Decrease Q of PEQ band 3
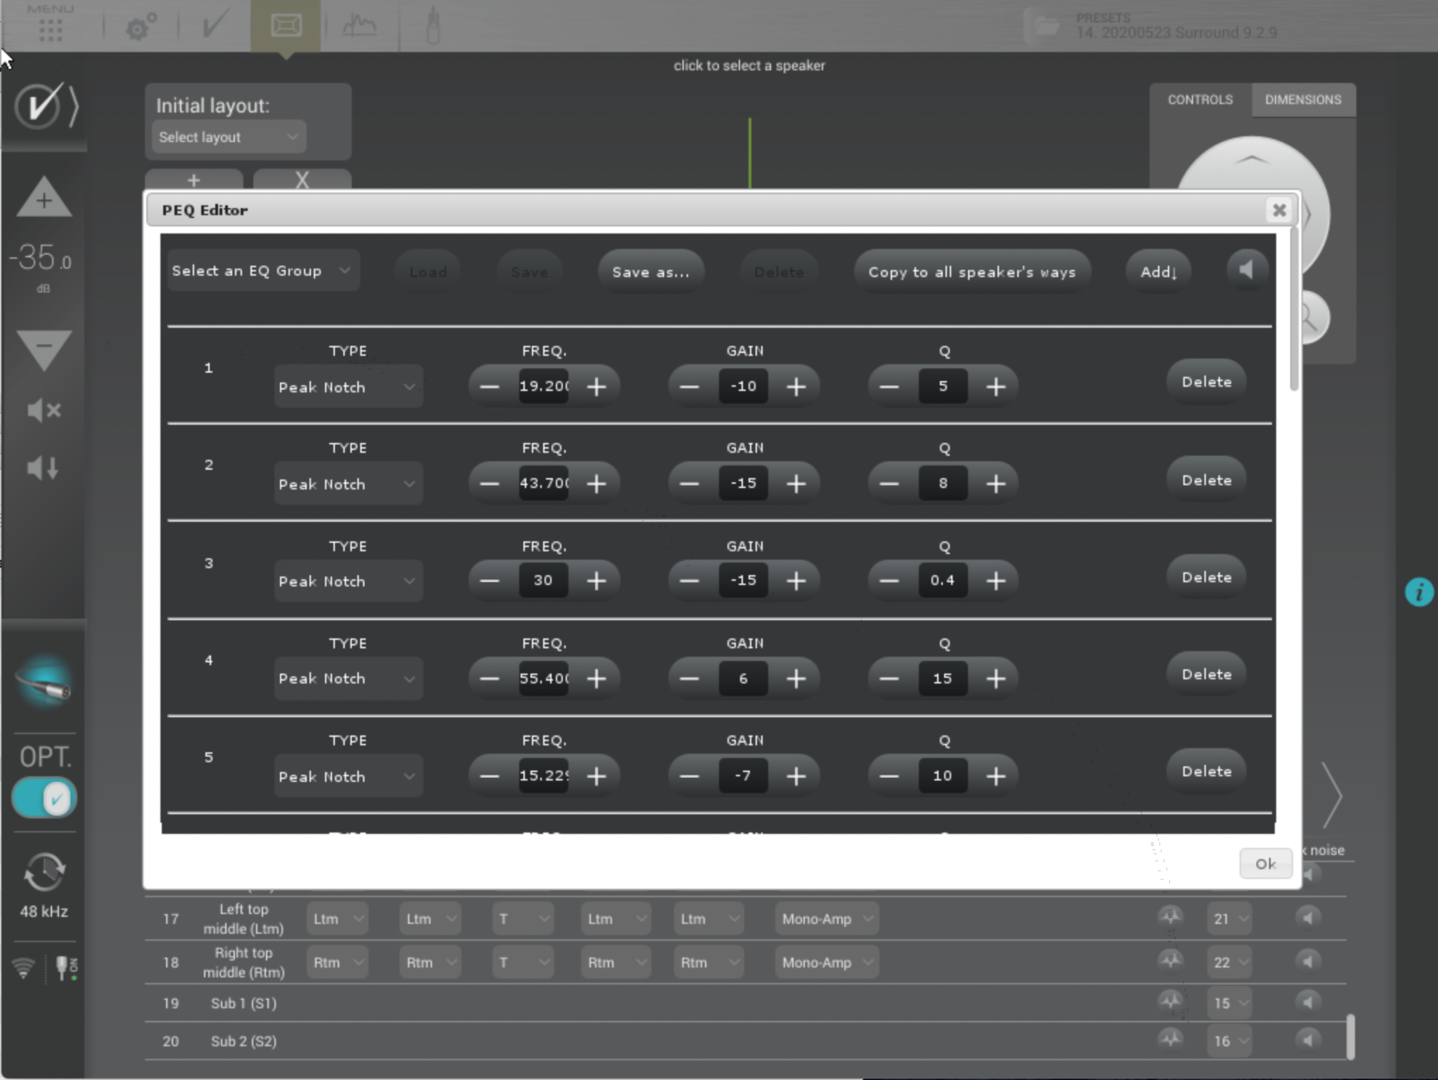1438x1080 pixels. (x=889, y=581)
